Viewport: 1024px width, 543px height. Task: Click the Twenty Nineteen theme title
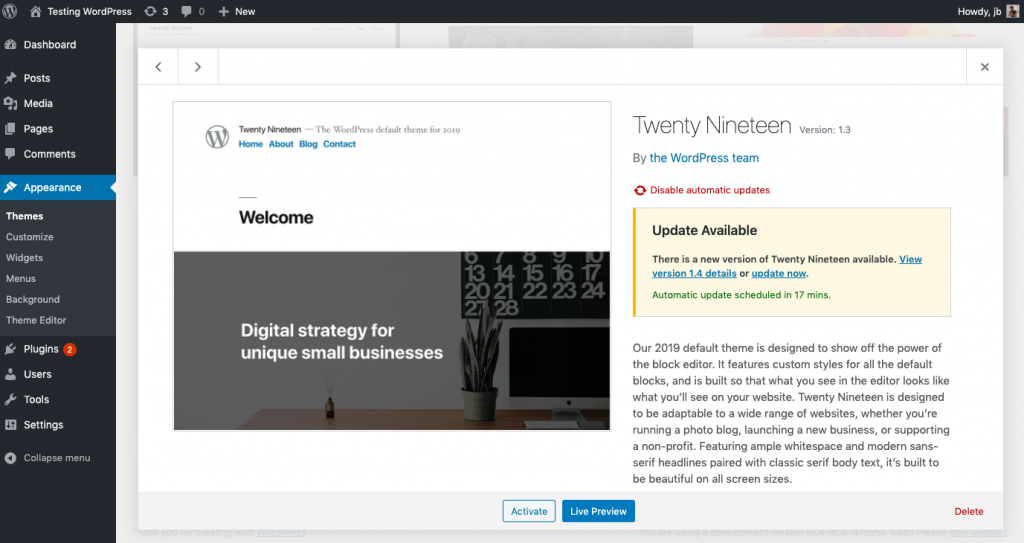pyautogui.click(x=712, y=125)
